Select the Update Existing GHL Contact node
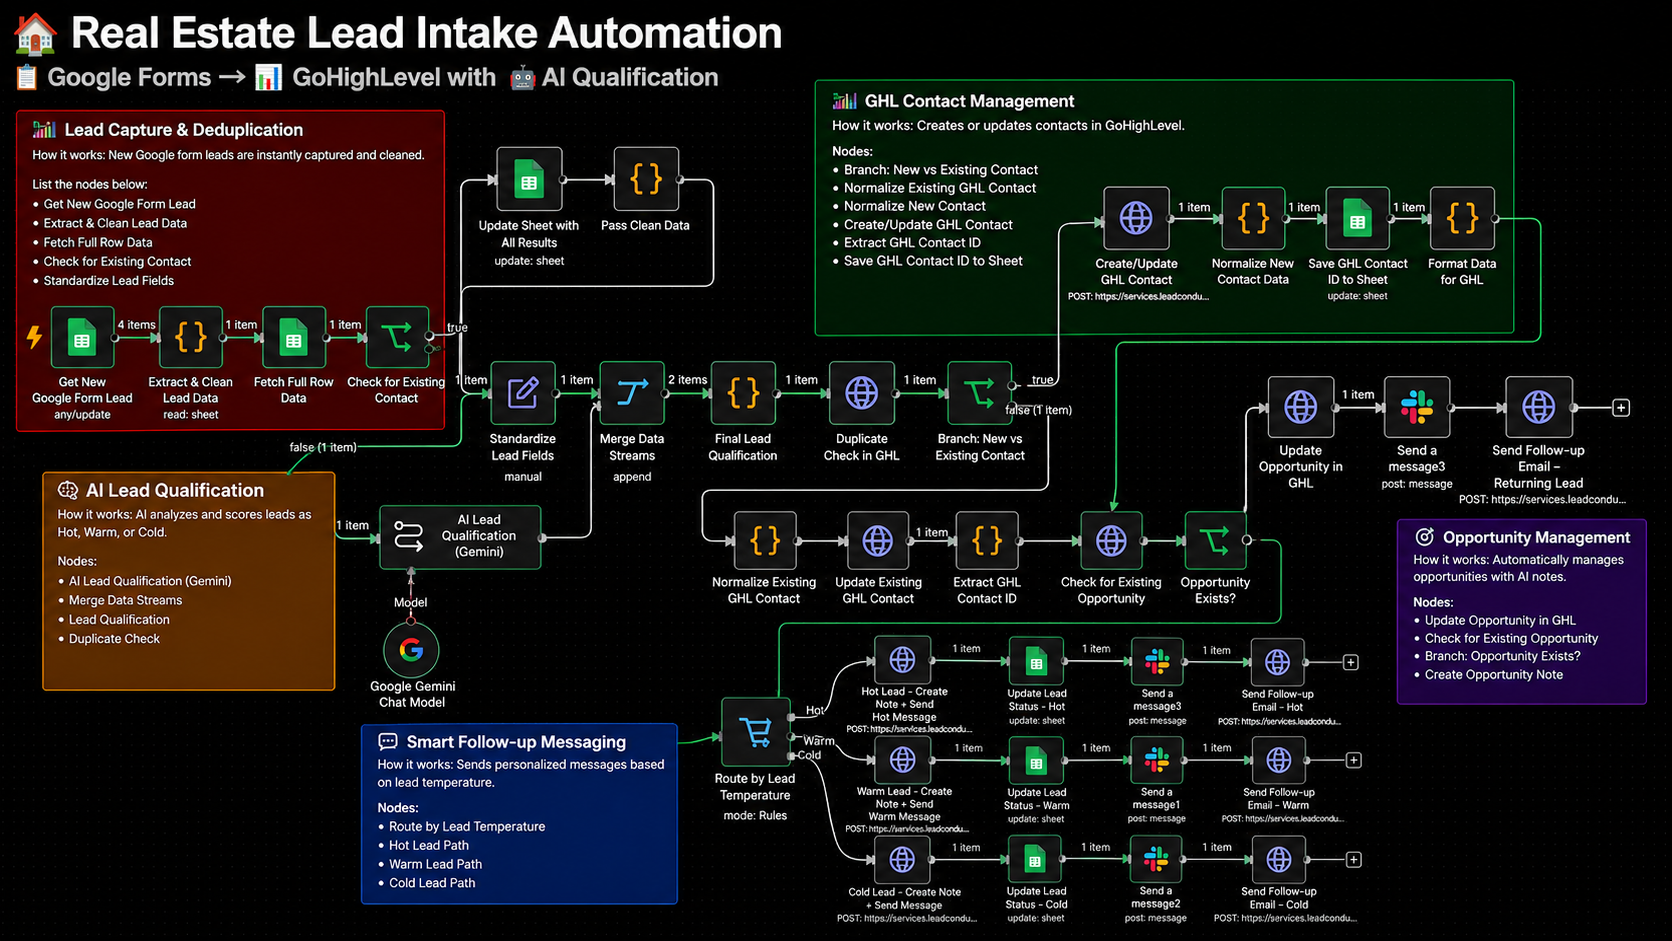The height and width of the screenshot is (941, 1672). [877, 541]
